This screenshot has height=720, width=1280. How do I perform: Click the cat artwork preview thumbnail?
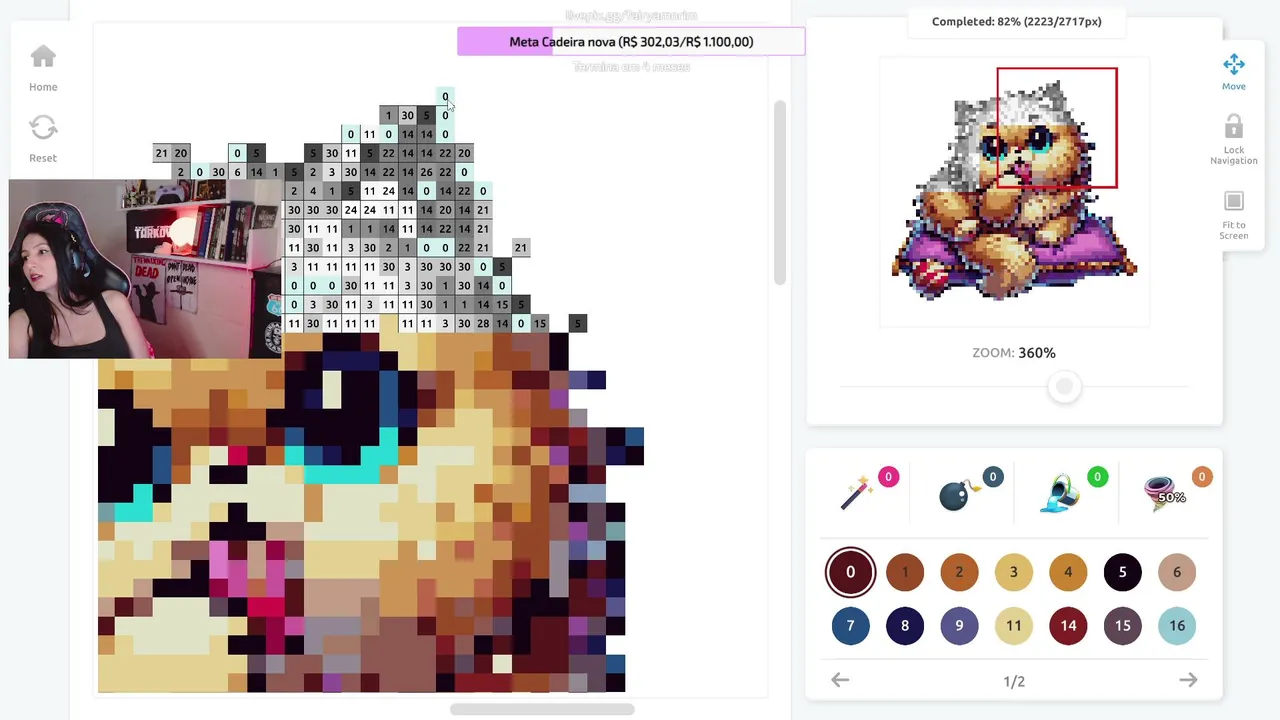[1014, 190]
